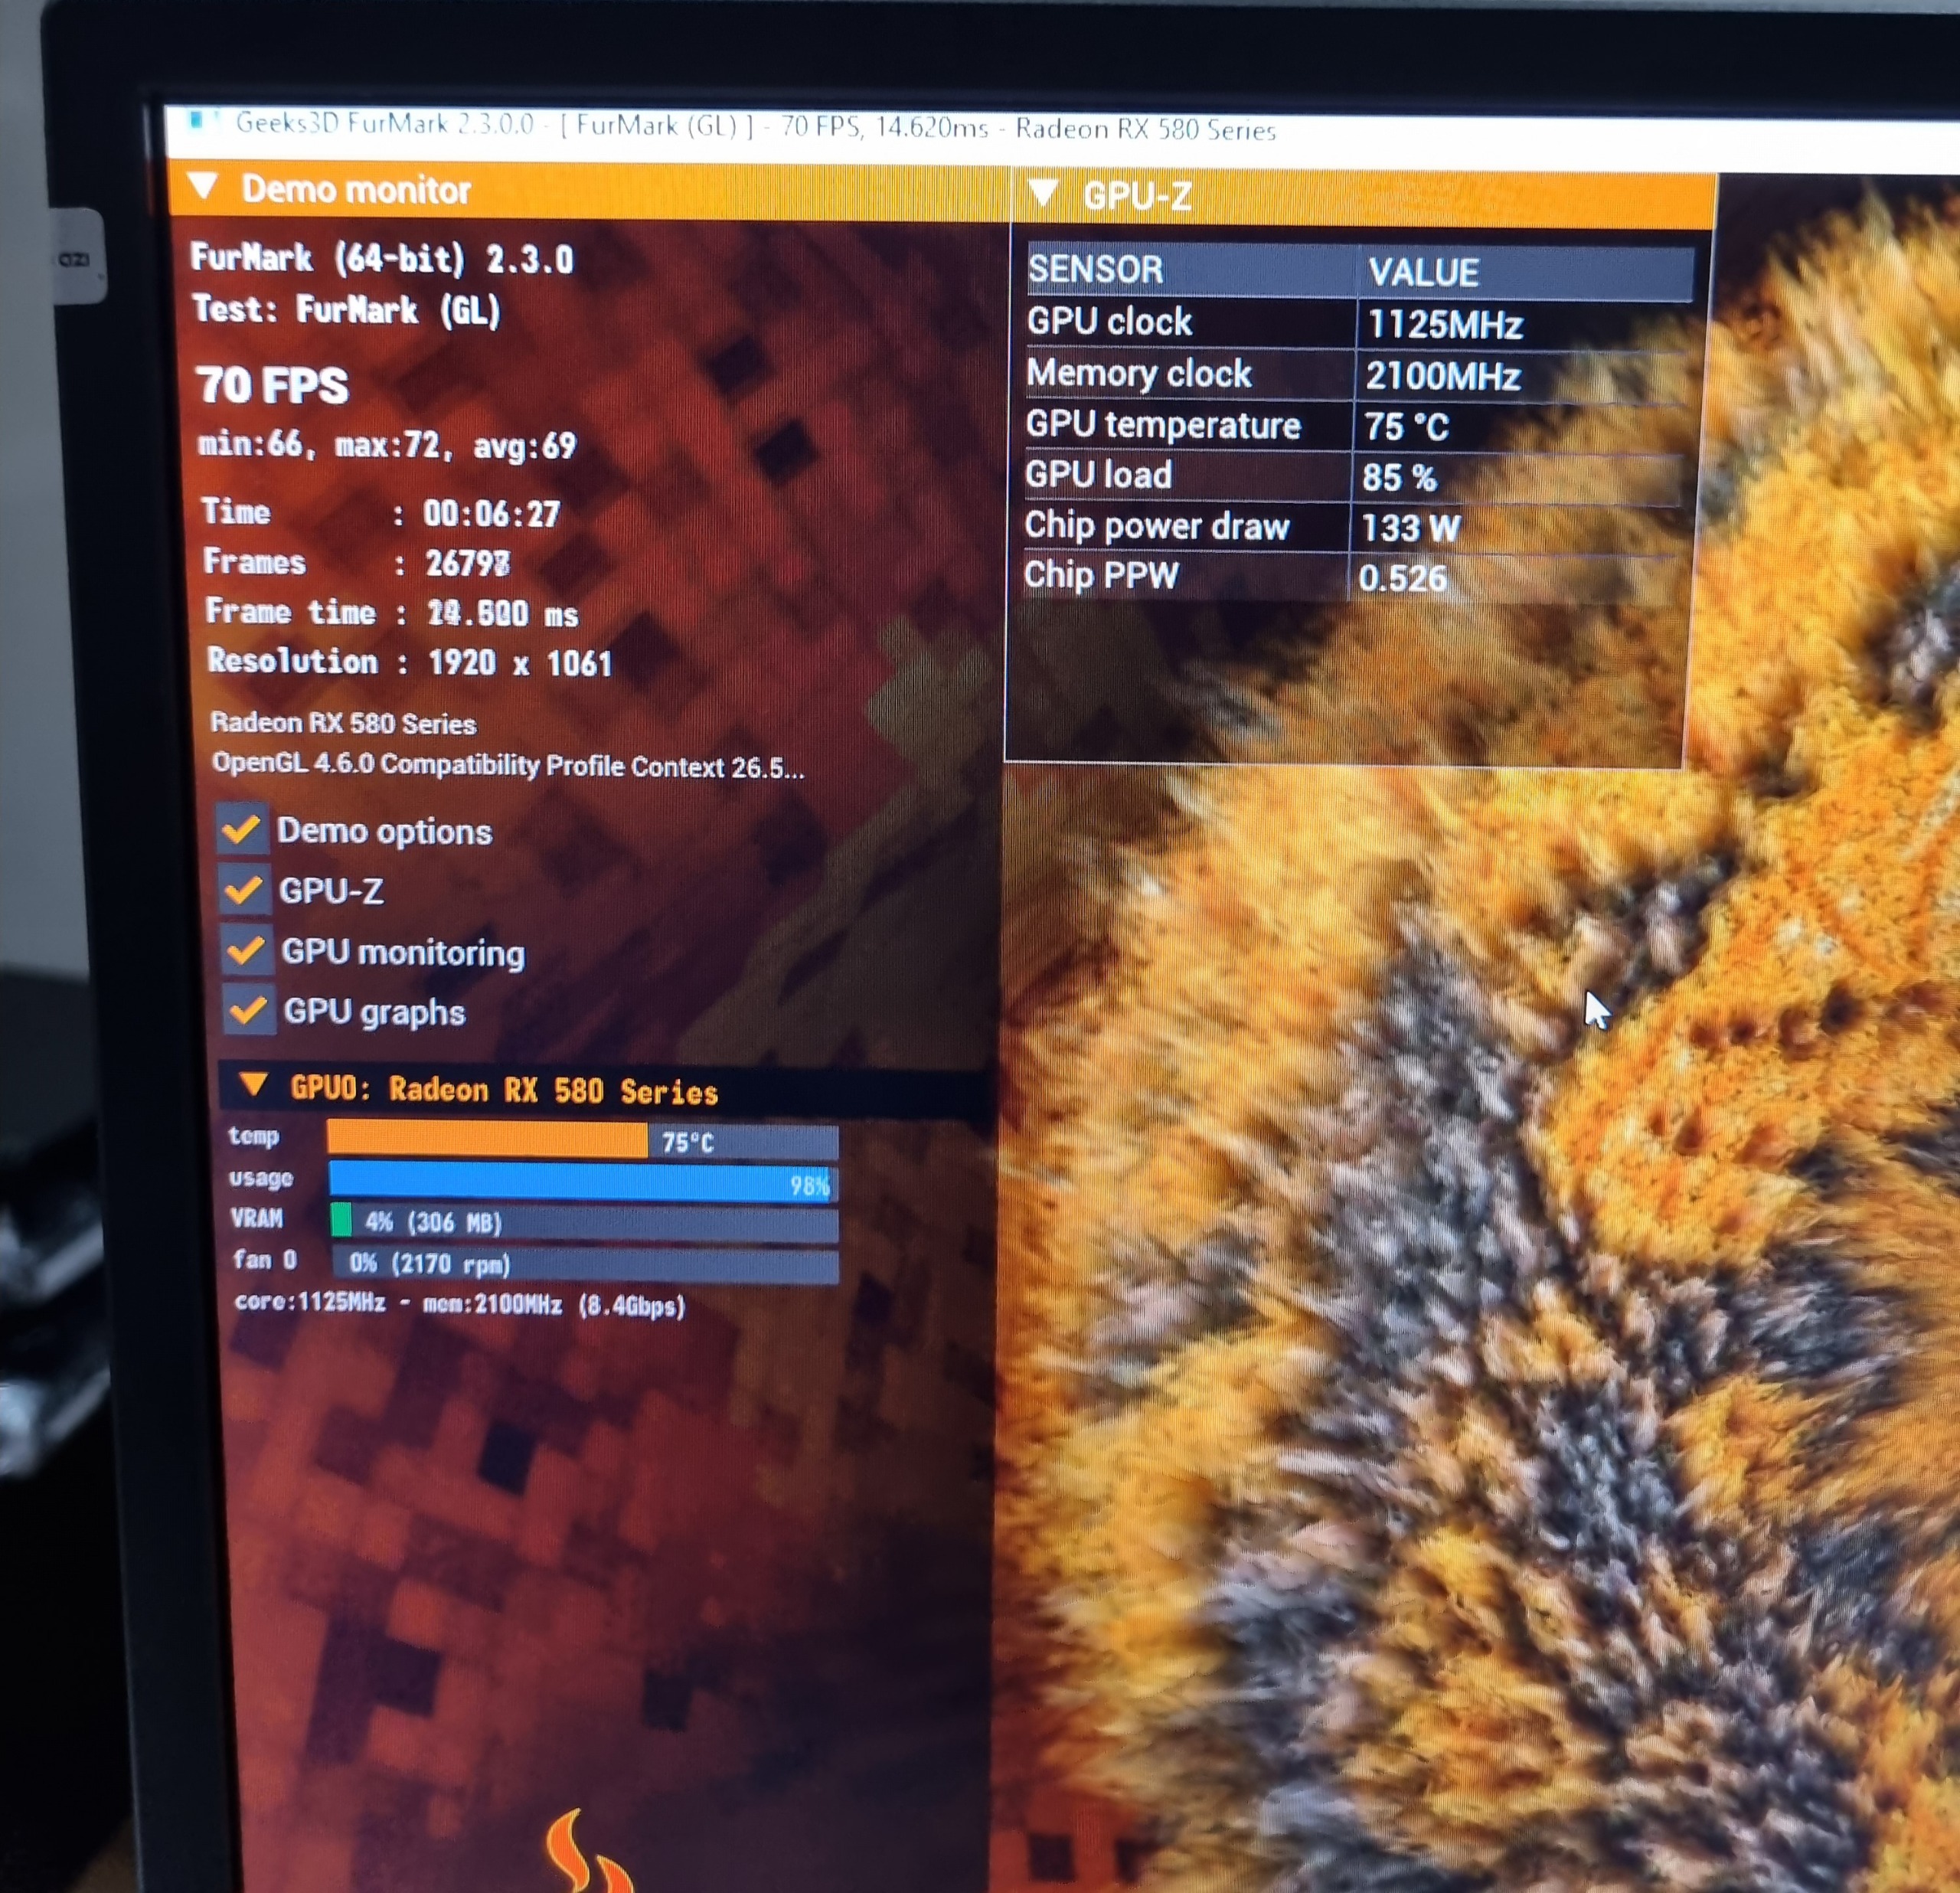The height and width of the screenshot is (1893, 1960).
Task: Collapse the GPU0 Radeon RX 580 section
Action: pos(253,1084)
